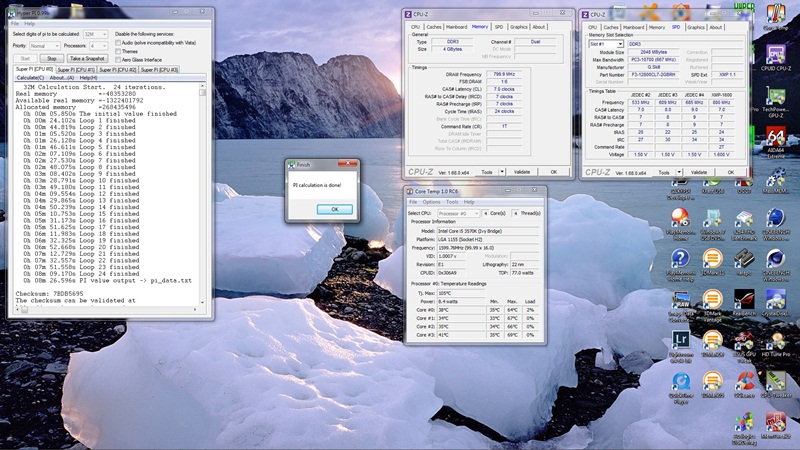
Task: Open the ROG RealBench desktop icon
Action: (744, 303)
